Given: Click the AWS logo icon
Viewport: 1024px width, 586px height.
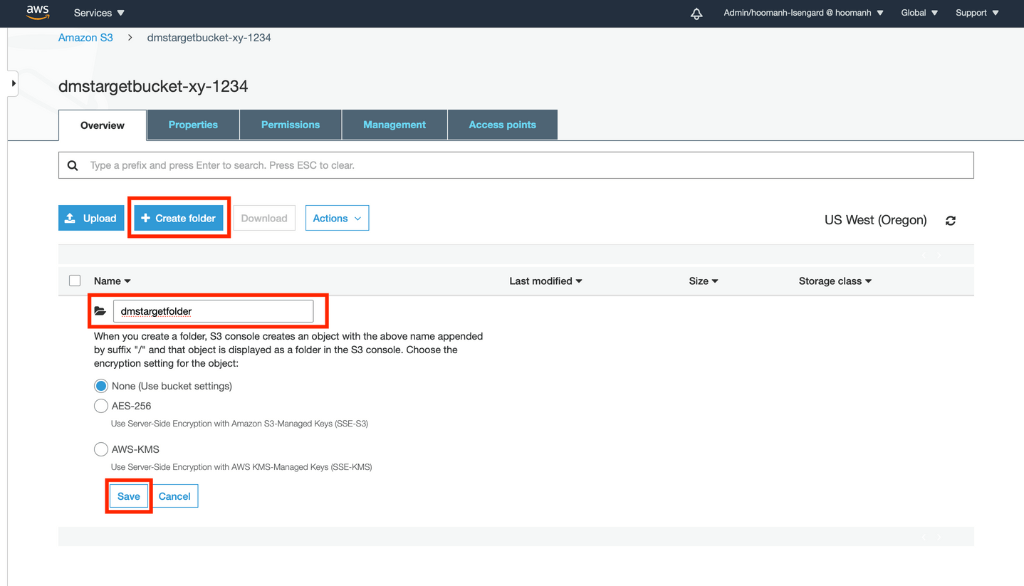Looking at the screenshot, I should click(38, 13).
